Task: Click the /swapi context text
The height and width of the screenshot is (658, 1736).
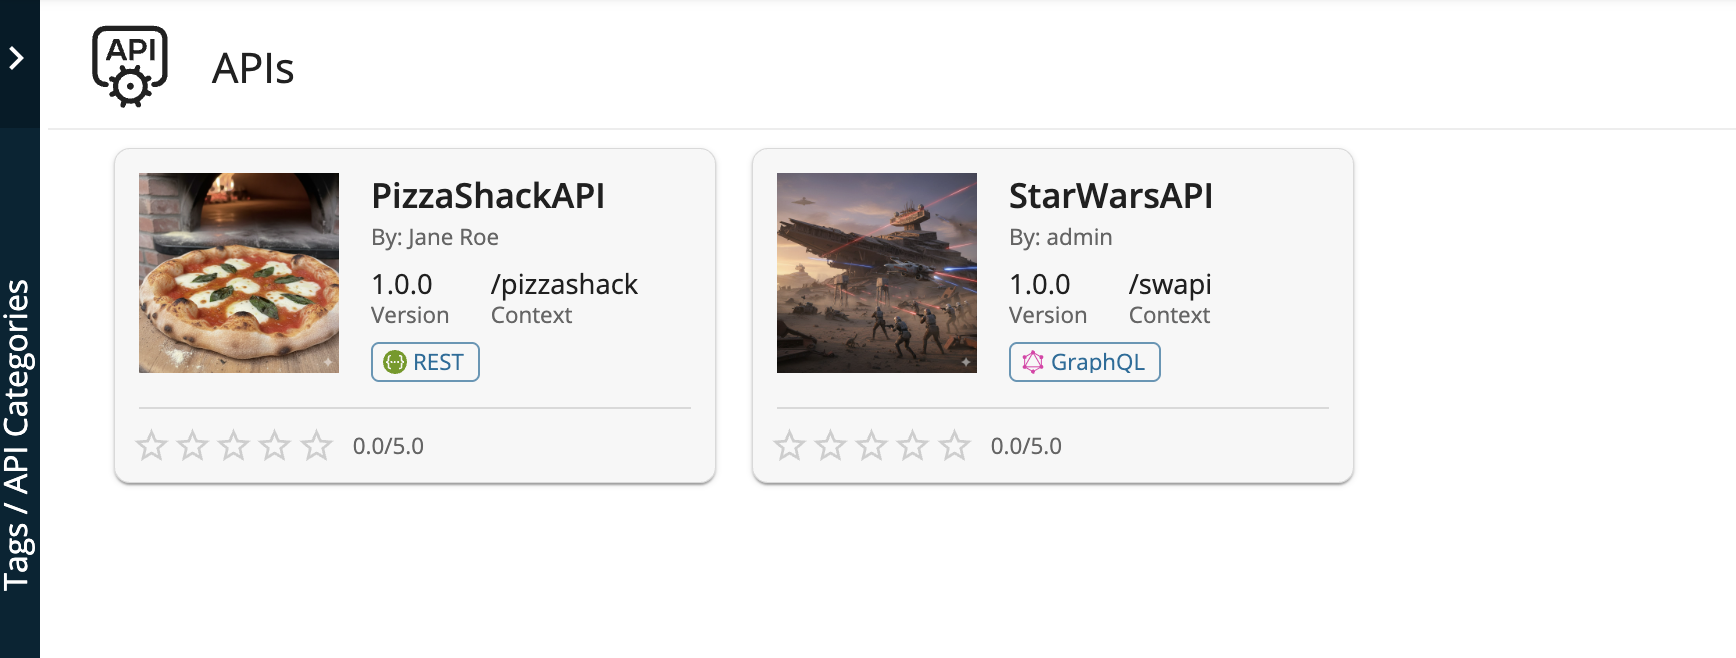Action: (1170, 285)
